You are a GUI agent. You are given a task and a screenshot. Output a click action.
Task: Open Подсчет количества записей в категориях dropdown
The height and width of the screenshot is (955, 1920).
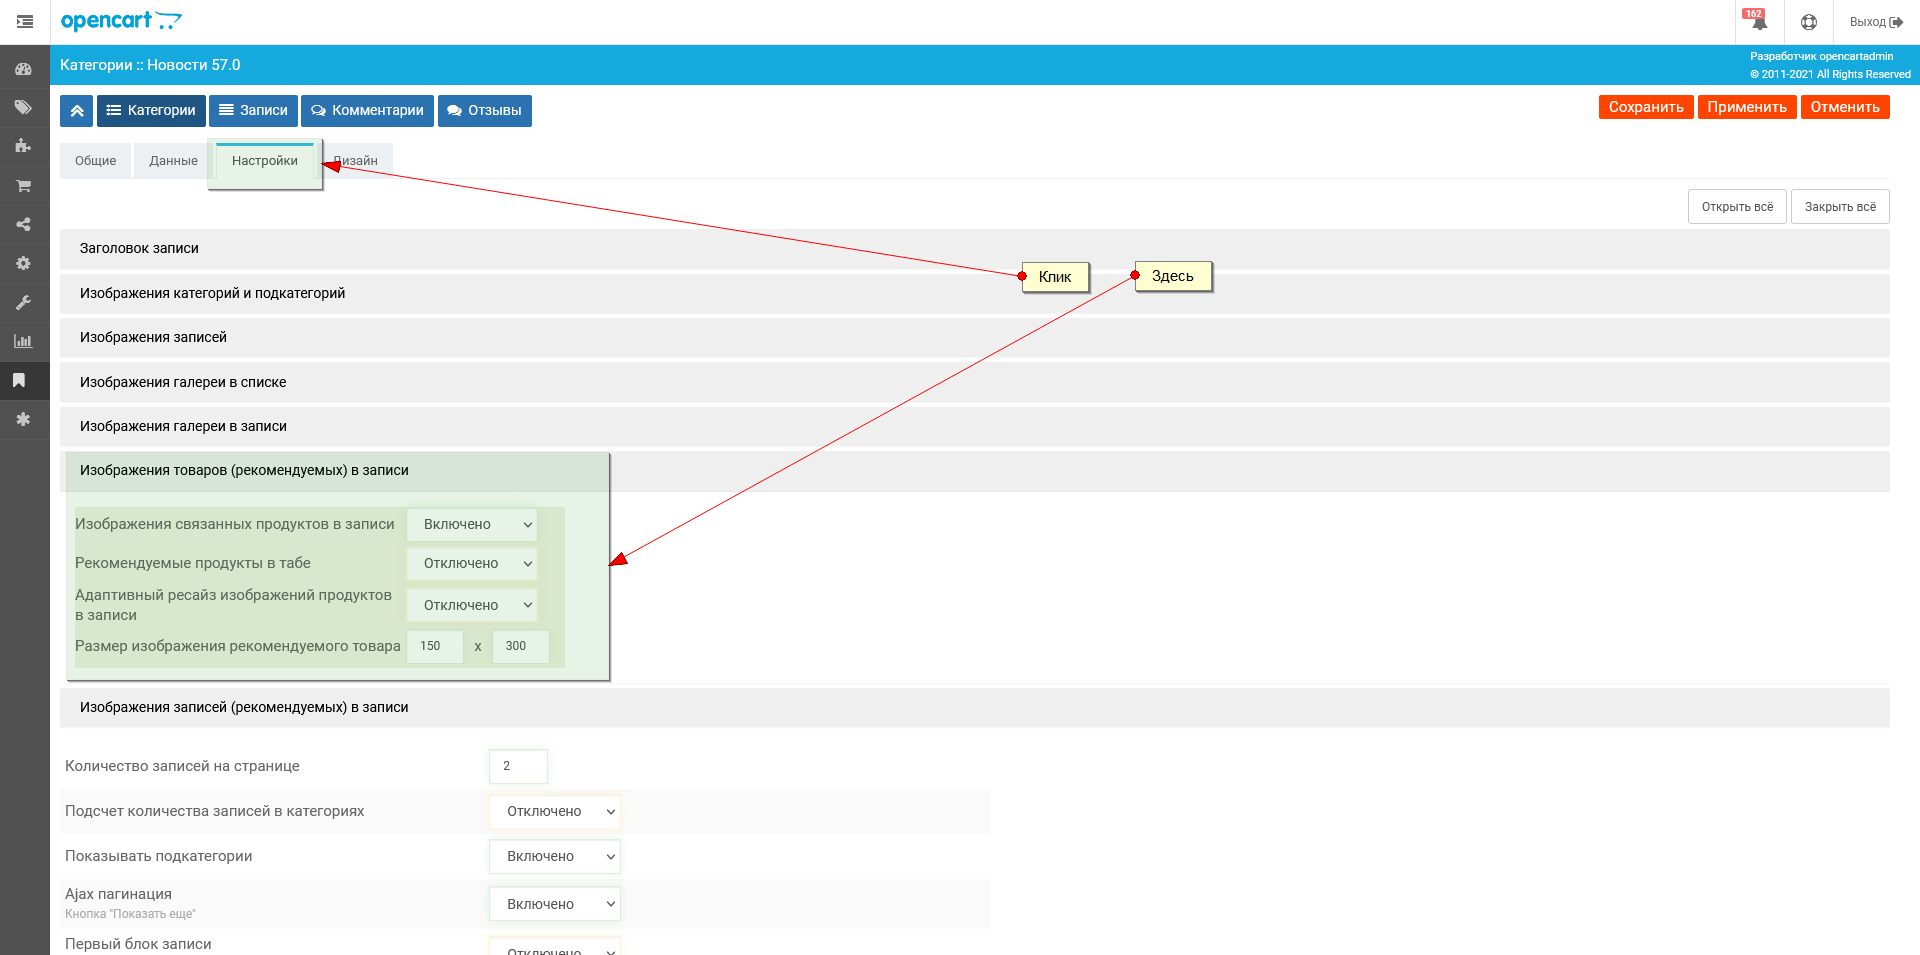tap(555, 812)
